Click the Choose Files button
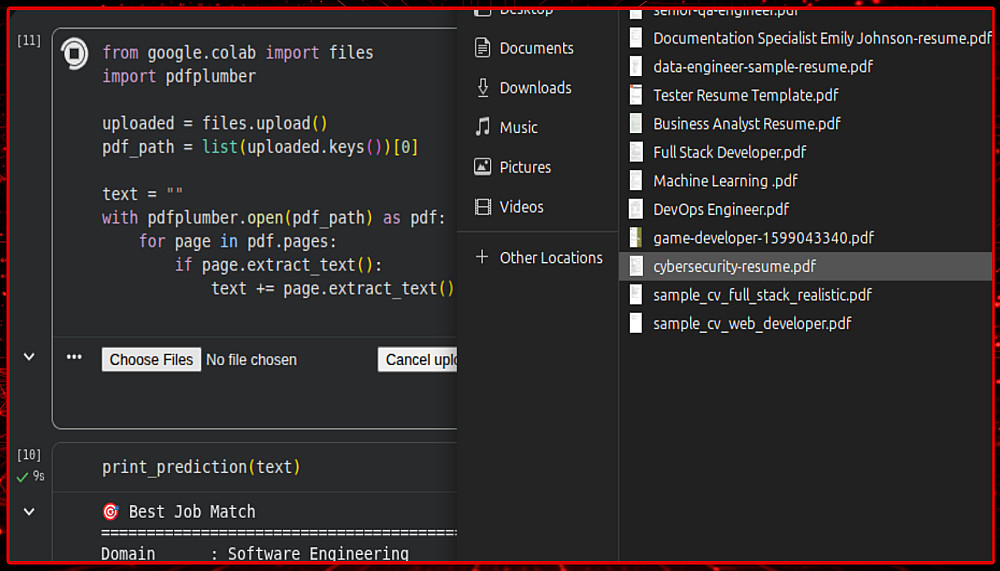 pos(151,360)
